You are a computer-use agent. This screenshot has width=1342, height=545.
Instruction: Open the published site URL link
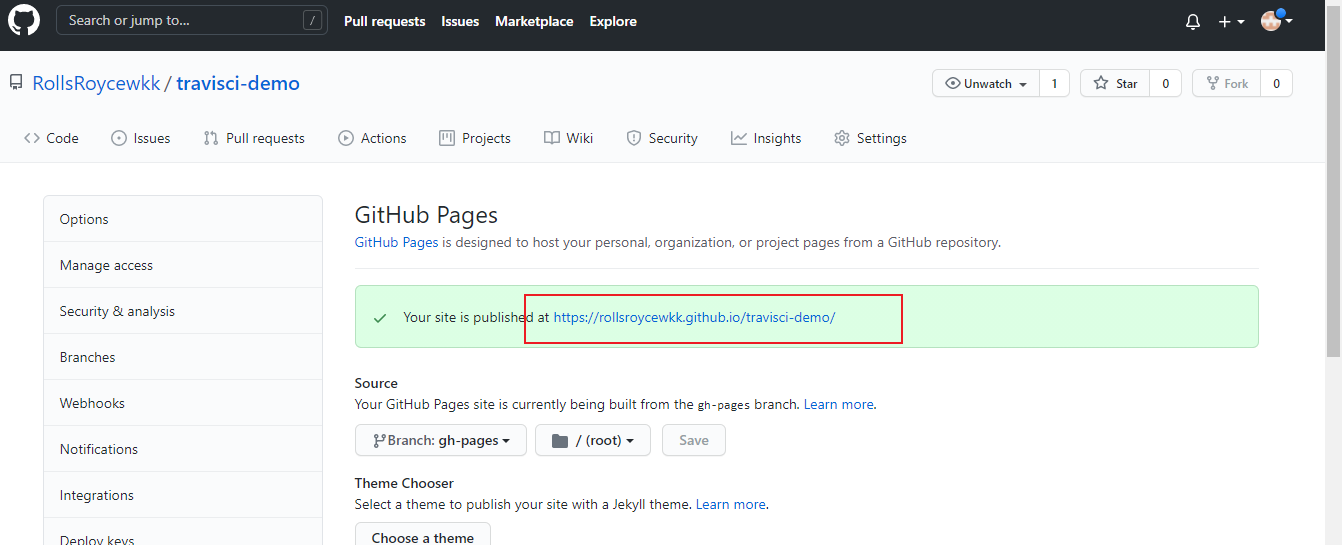tap(694, 317)
